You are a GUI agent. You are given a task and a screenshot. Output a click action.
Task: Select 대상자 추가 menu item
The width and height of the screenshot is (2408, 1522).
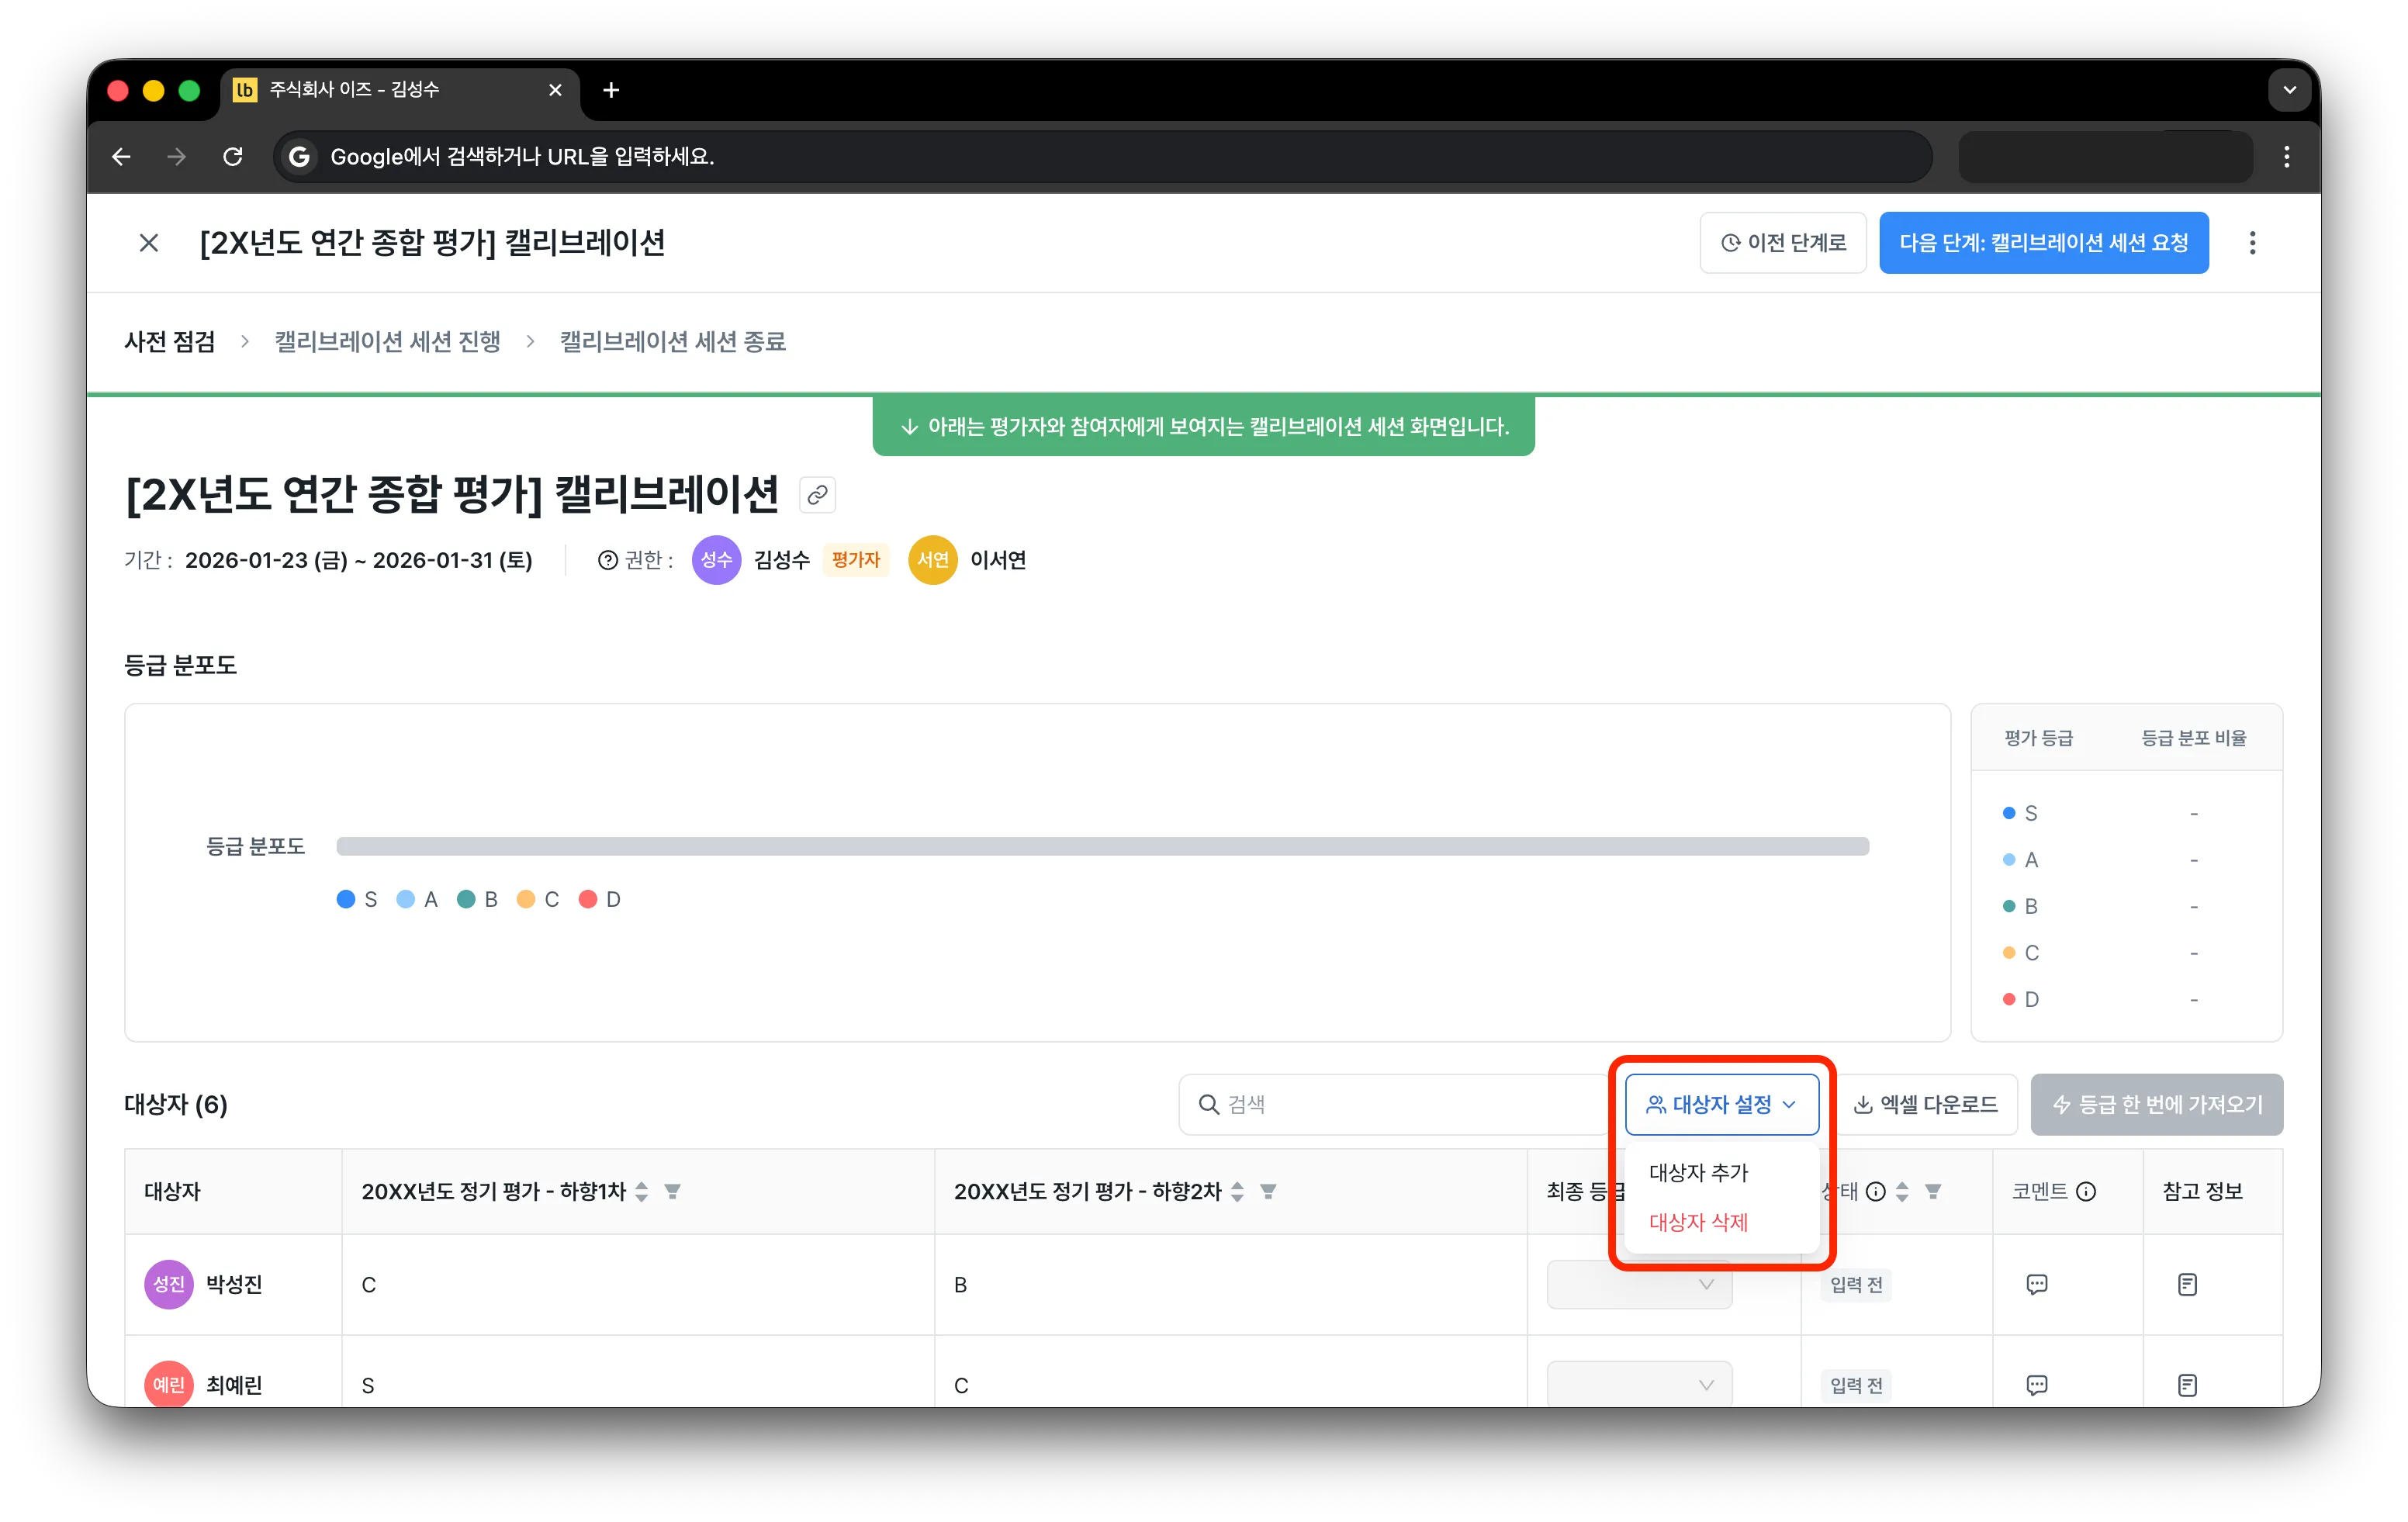pyautogui.click(x=1698, y=1173)
